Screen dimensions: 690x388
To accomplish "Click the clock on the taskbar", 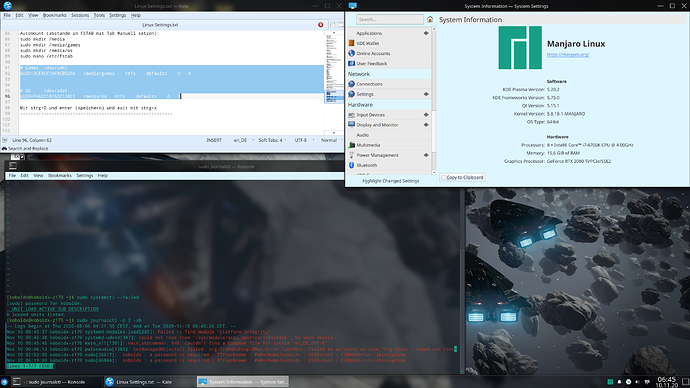I will coord(666,382).
